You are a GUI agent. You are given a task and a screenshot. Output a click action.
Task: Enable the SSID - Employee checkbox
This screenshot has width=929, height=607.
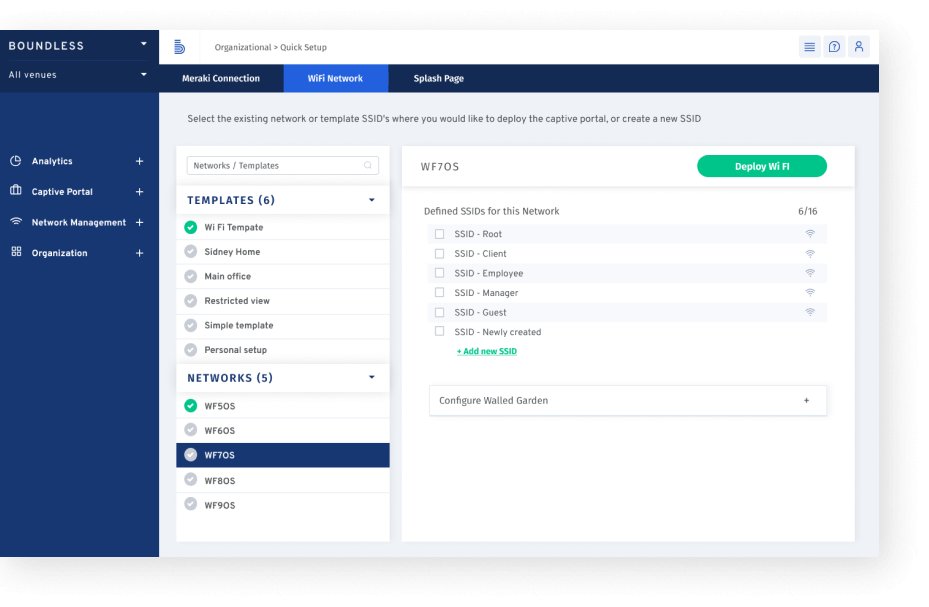(x=437, y=273)
